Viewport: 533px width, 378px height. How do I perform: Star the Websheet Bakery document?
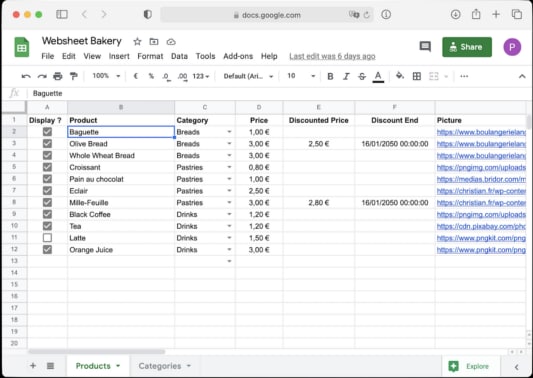tap(137, 42)
